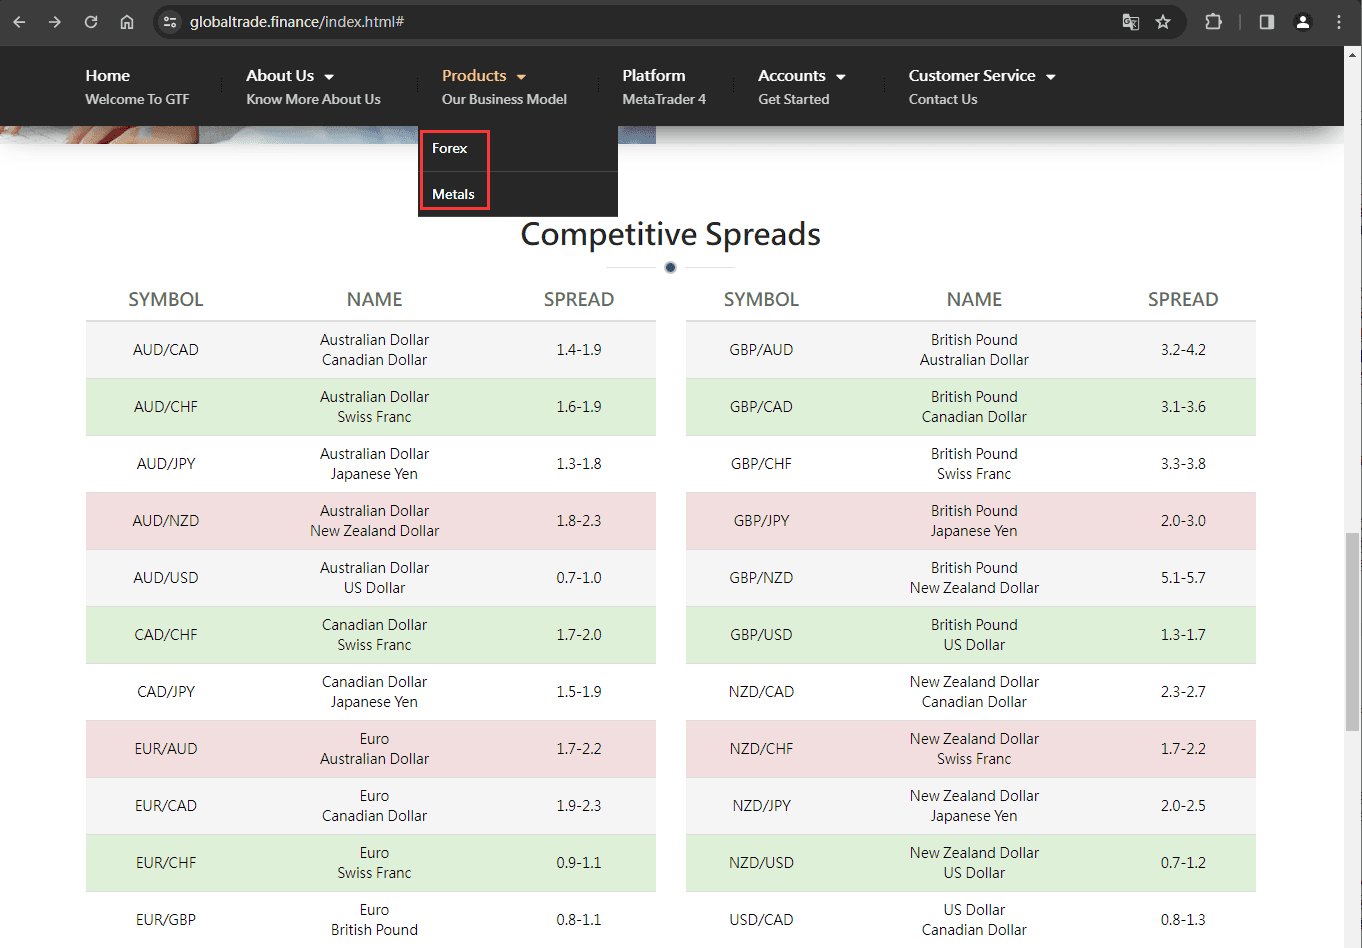Click the AUD/NZD symbol cell
The height and width of the screenshot is (948, 1362).
coord(166,521)
